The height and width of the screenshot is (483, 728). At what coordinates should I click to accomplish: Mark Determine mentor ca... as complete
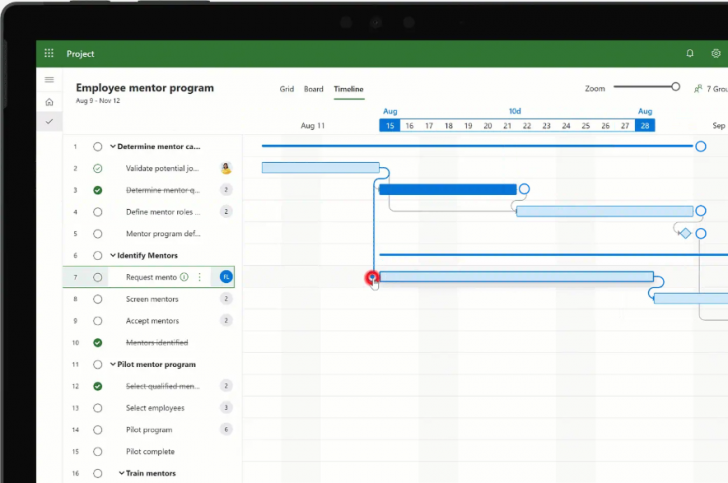pos(98,147)
